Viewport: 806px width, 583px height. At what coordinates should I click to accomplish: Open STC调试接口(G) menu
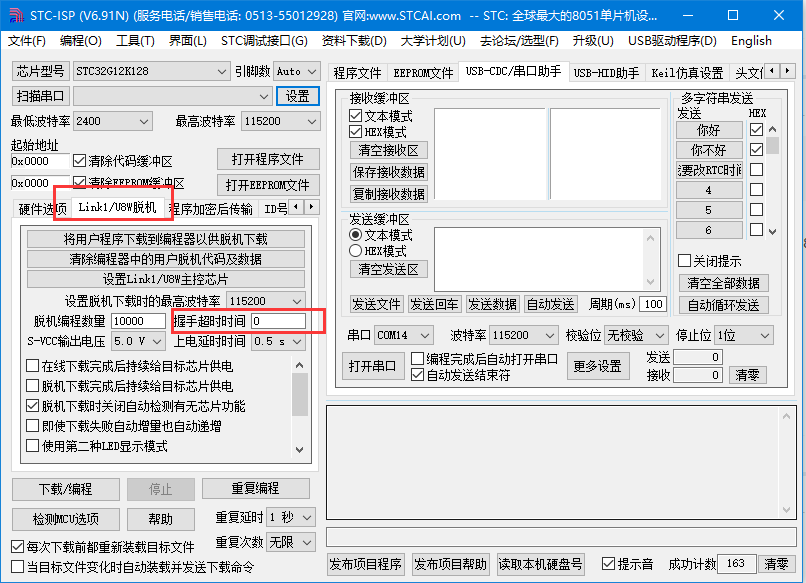click(x=264, y=41)
